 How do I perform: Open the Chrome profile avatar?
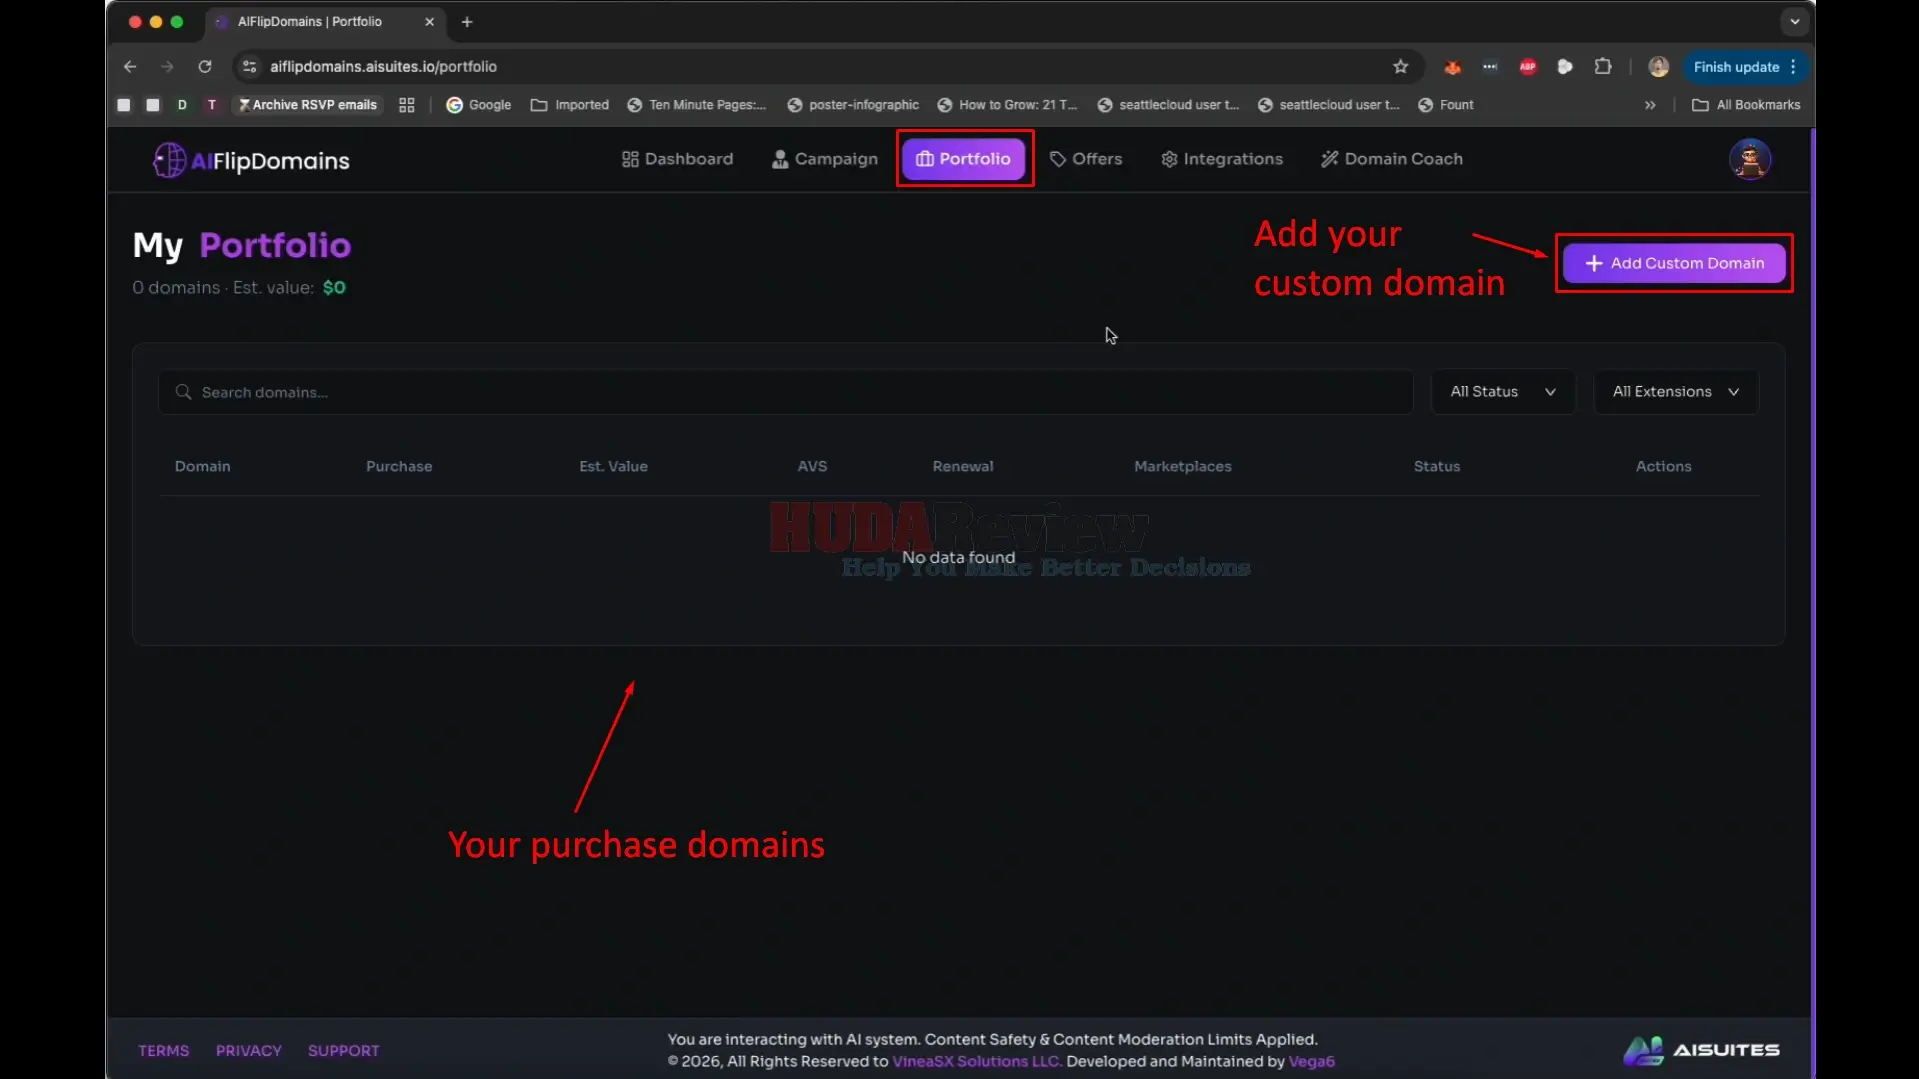click(x=1658, y=67)
